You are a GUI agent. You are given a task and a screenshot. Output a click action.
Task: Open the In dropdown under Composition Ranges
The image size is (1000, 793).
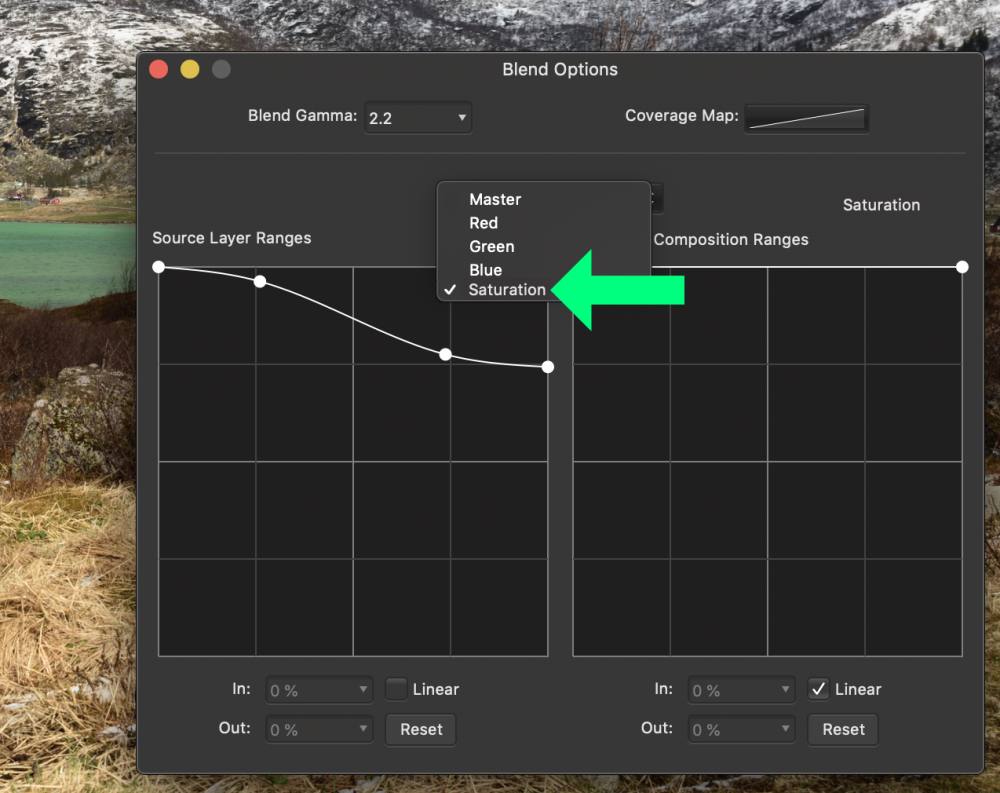pos(740,690)
